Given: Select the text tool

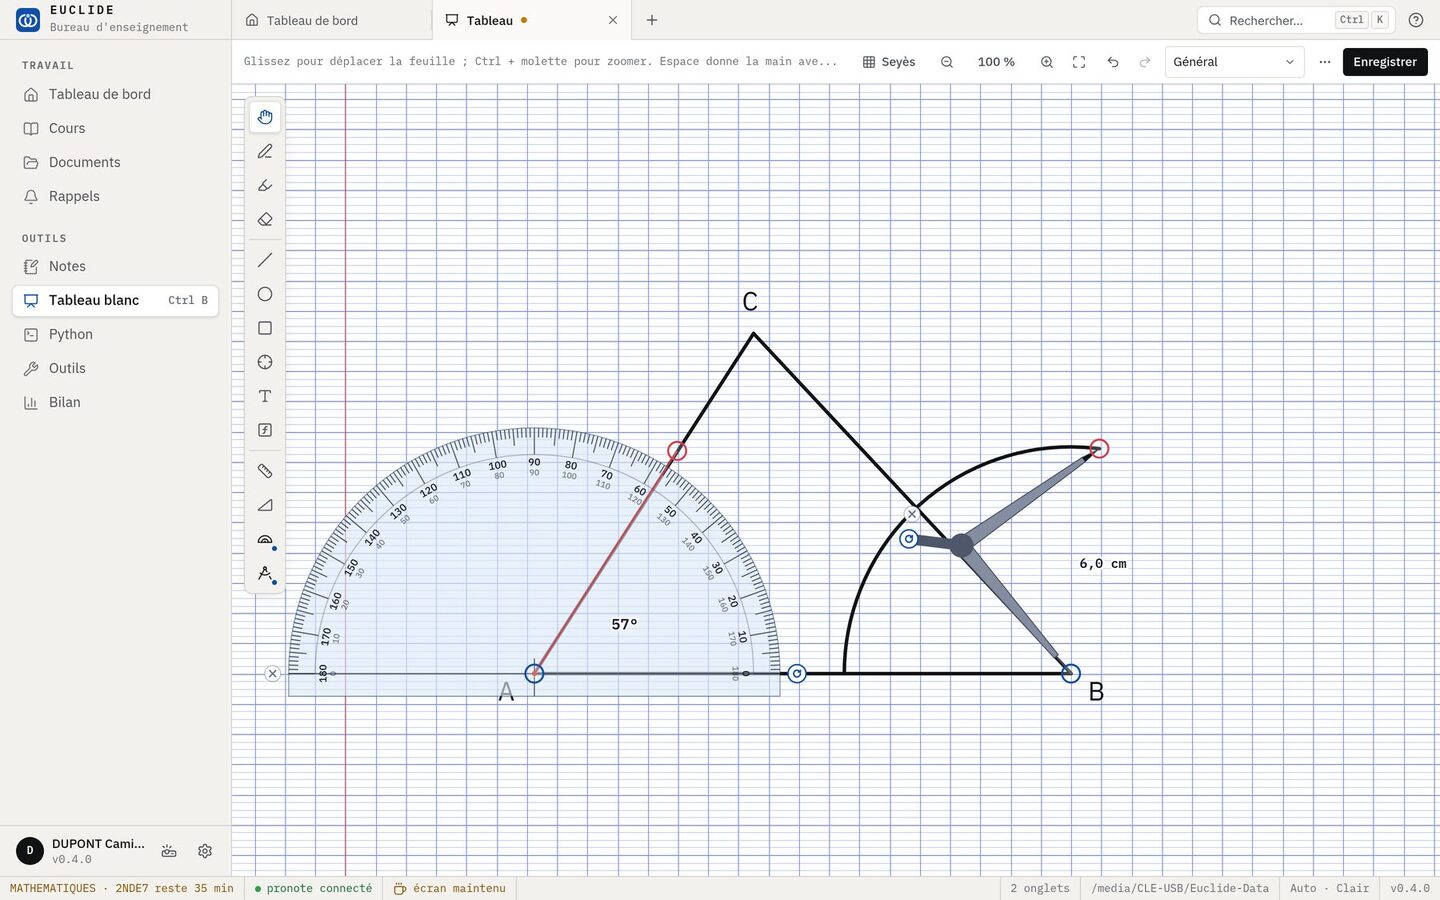Looking at the screenshot, I should pyautogui.click(x=265, y=396).
